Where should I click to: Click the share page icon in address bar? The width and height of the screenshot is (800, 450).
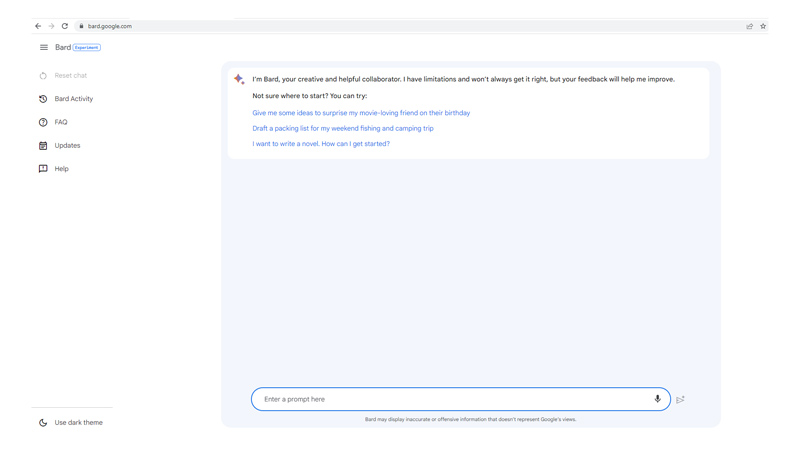(x=749, y=26)
